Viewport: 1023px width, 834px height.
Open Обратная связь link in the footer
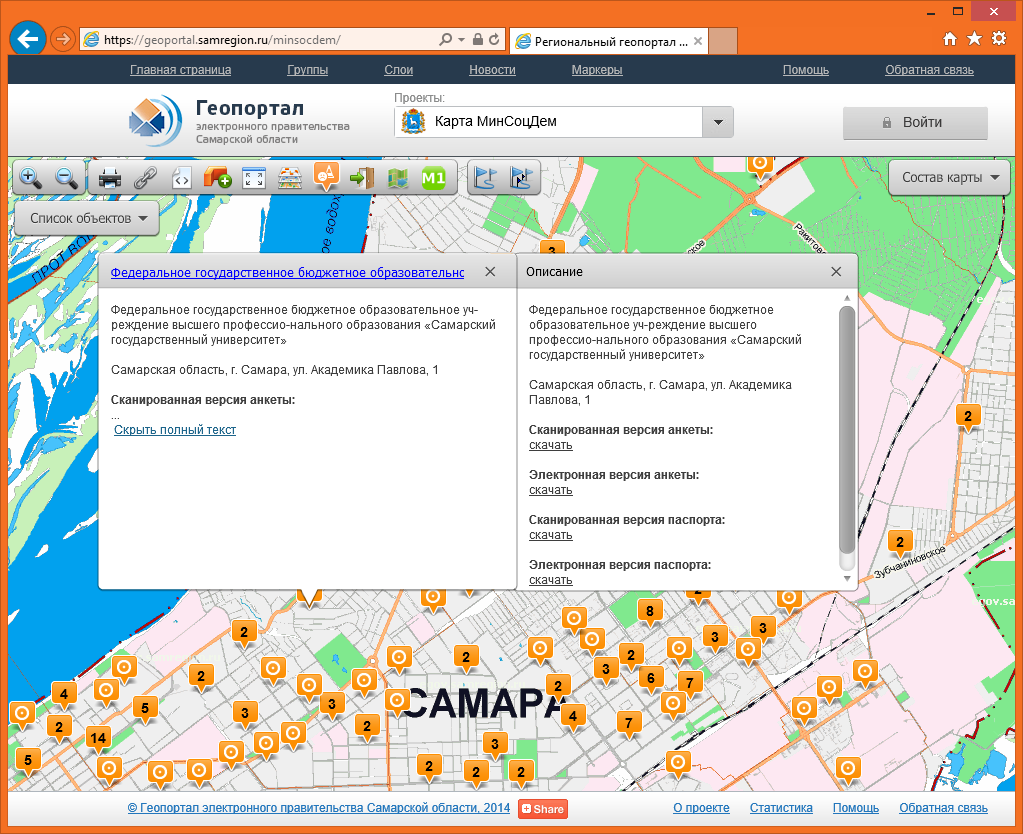pyautogui.click(x=943, y=808)
